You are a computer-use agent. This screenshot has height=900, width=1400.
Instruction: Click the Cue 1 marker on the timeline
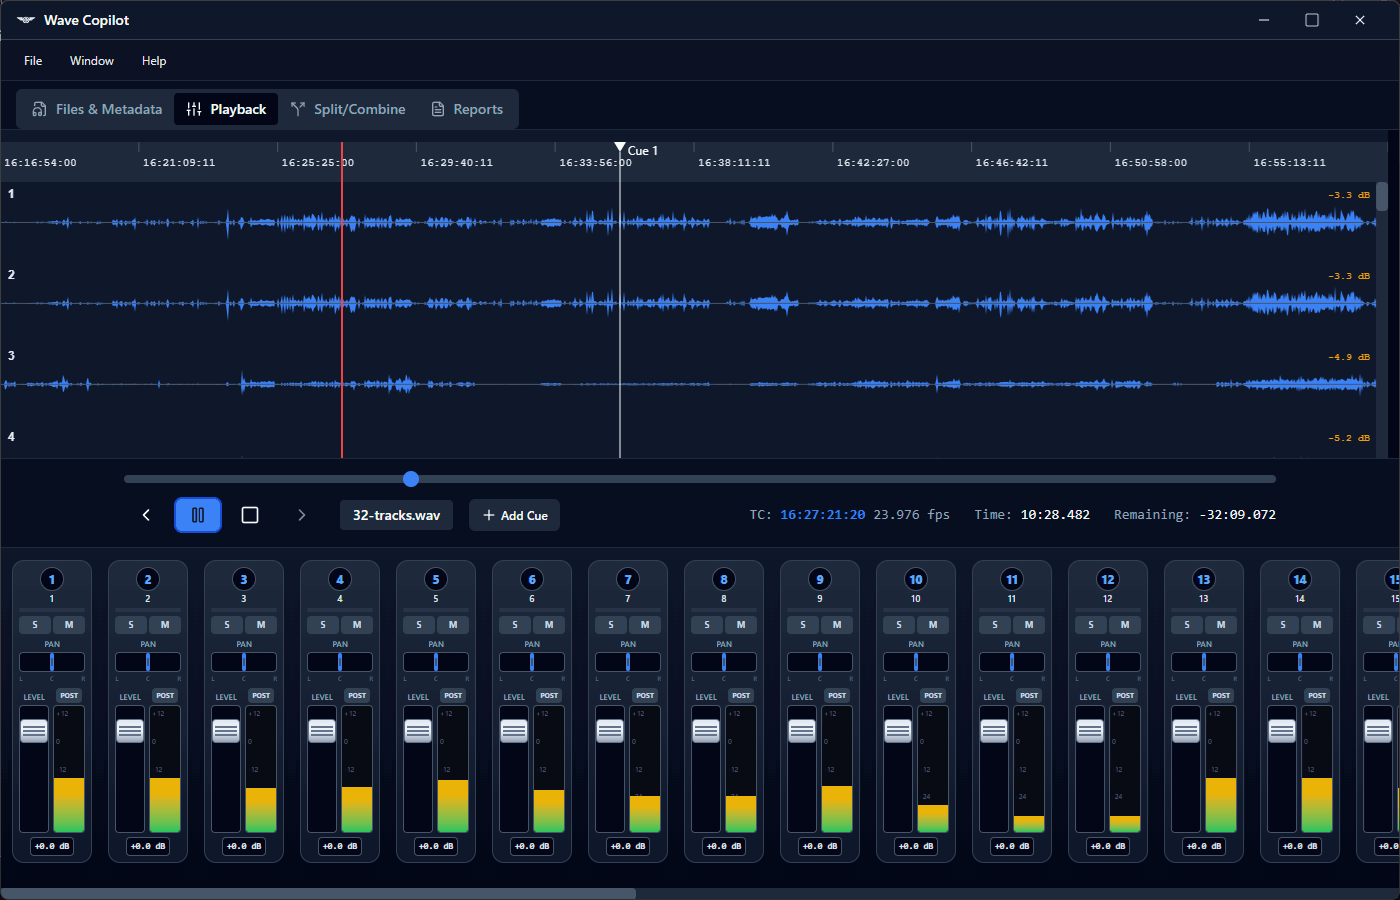620,149
